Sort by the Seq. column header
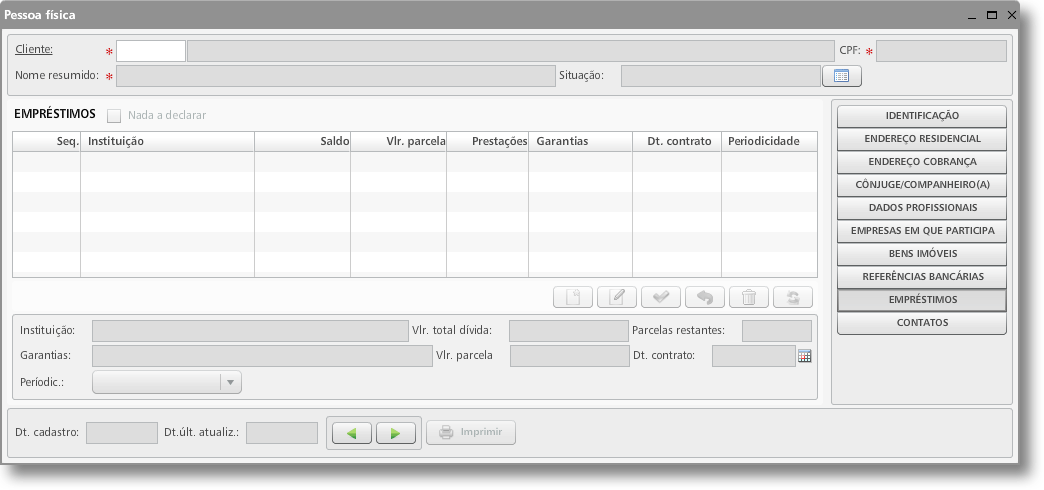1044x490 pixels. point(47,141)
